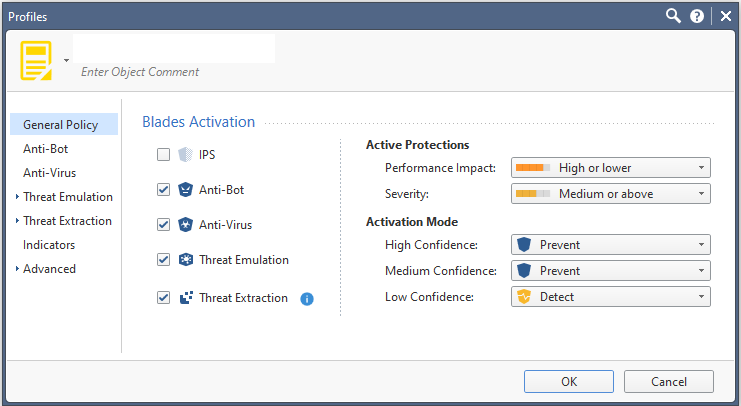Open the Low Confidence Detect dropdown
741x406 pixels.
coord(611,297)
